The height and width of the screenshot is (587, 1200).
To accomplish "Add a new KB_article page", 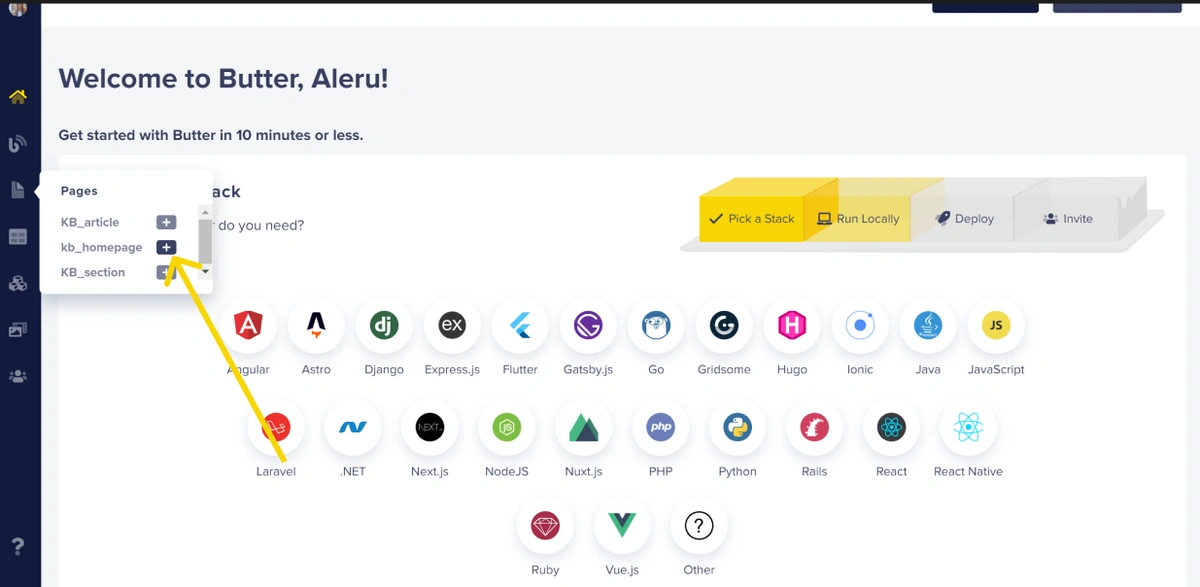I will click(166, 222).
